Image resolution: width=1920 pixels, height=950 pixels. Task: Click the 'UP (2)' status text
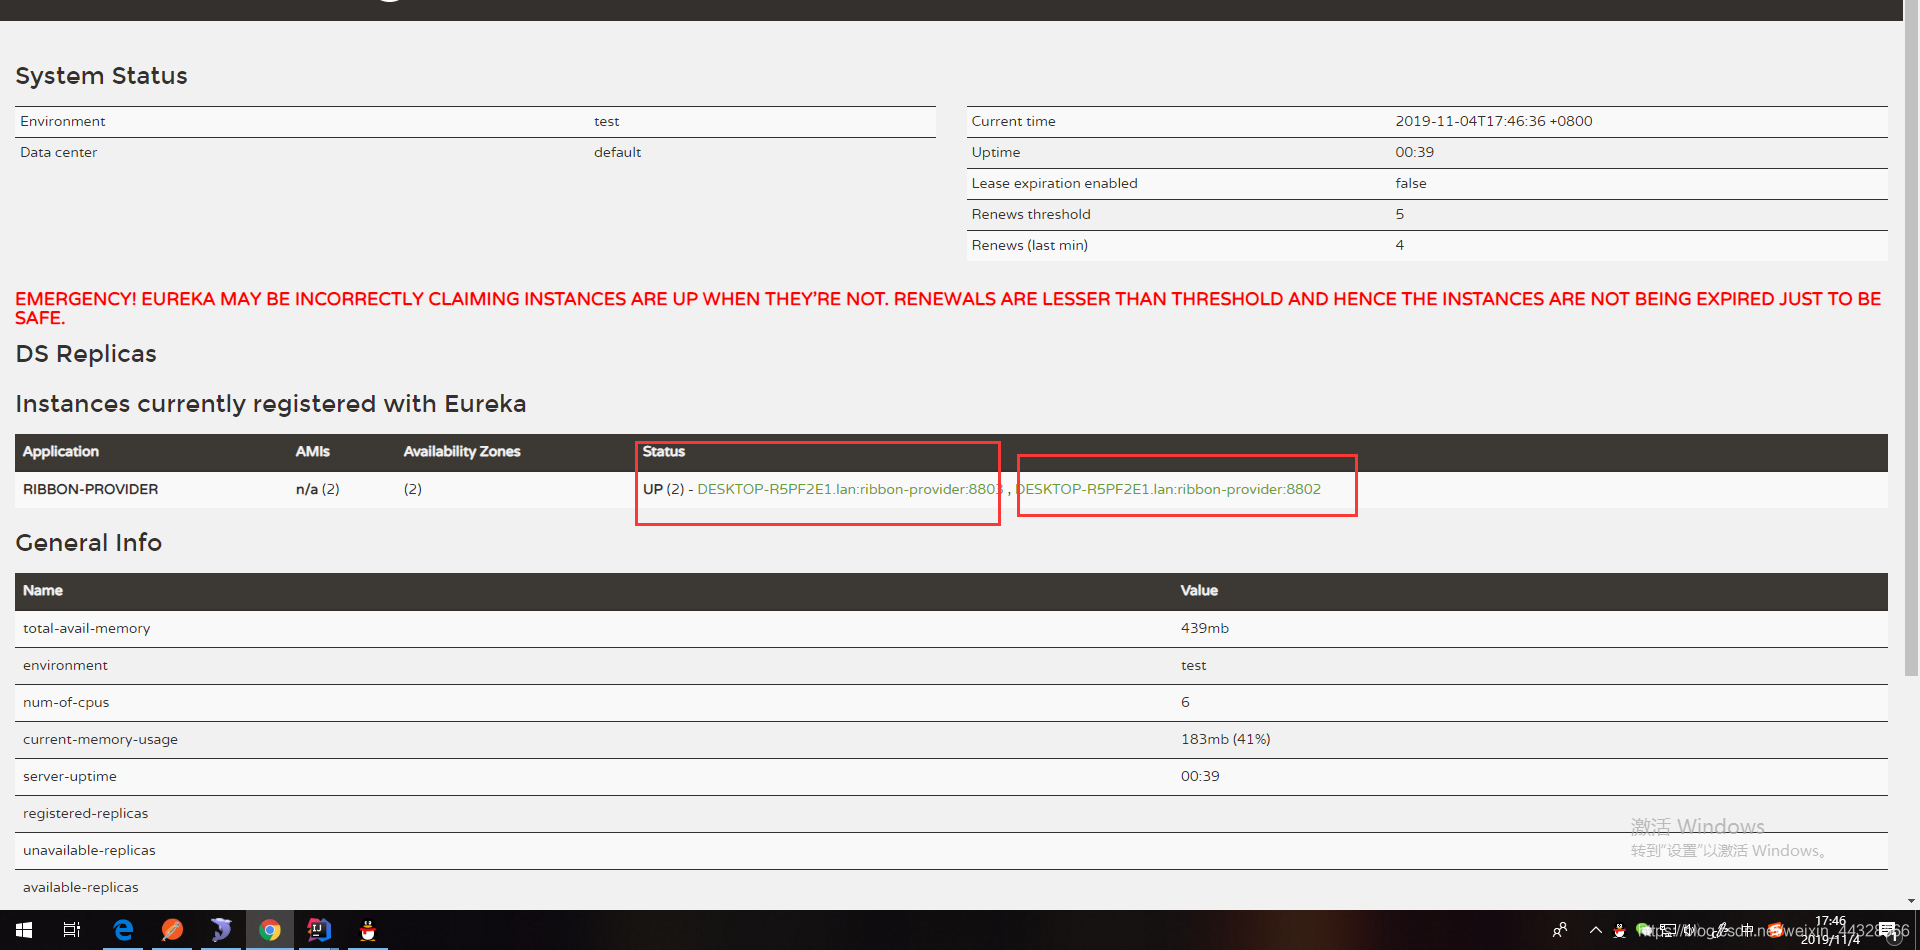[x=663, y=489]
